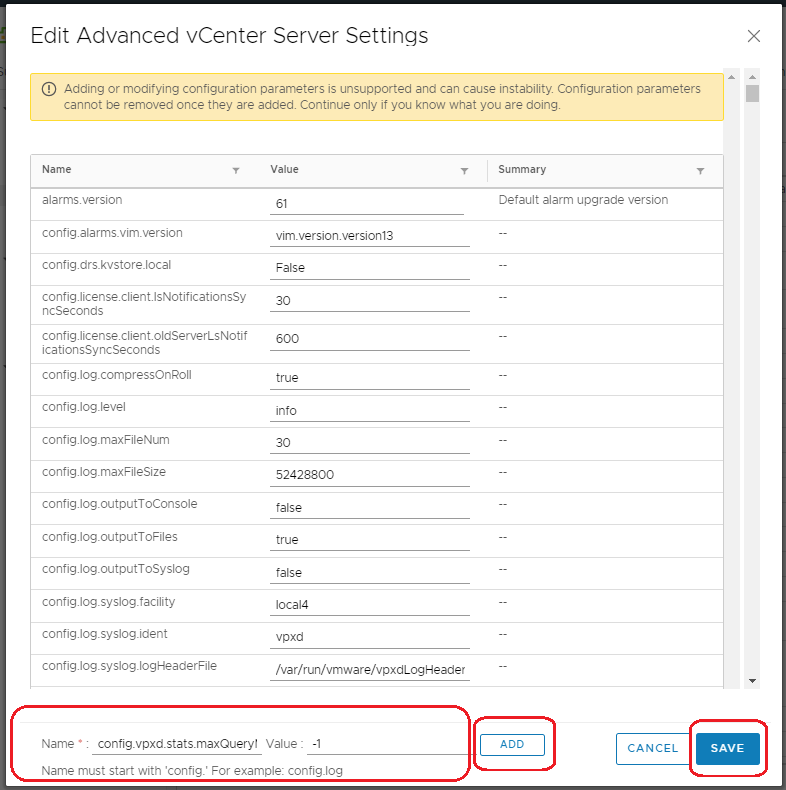The height and width of the screenshot is (790, 786).
Task: Select the config.drs.kvstore.local name
Action: [x=106, y=265]
